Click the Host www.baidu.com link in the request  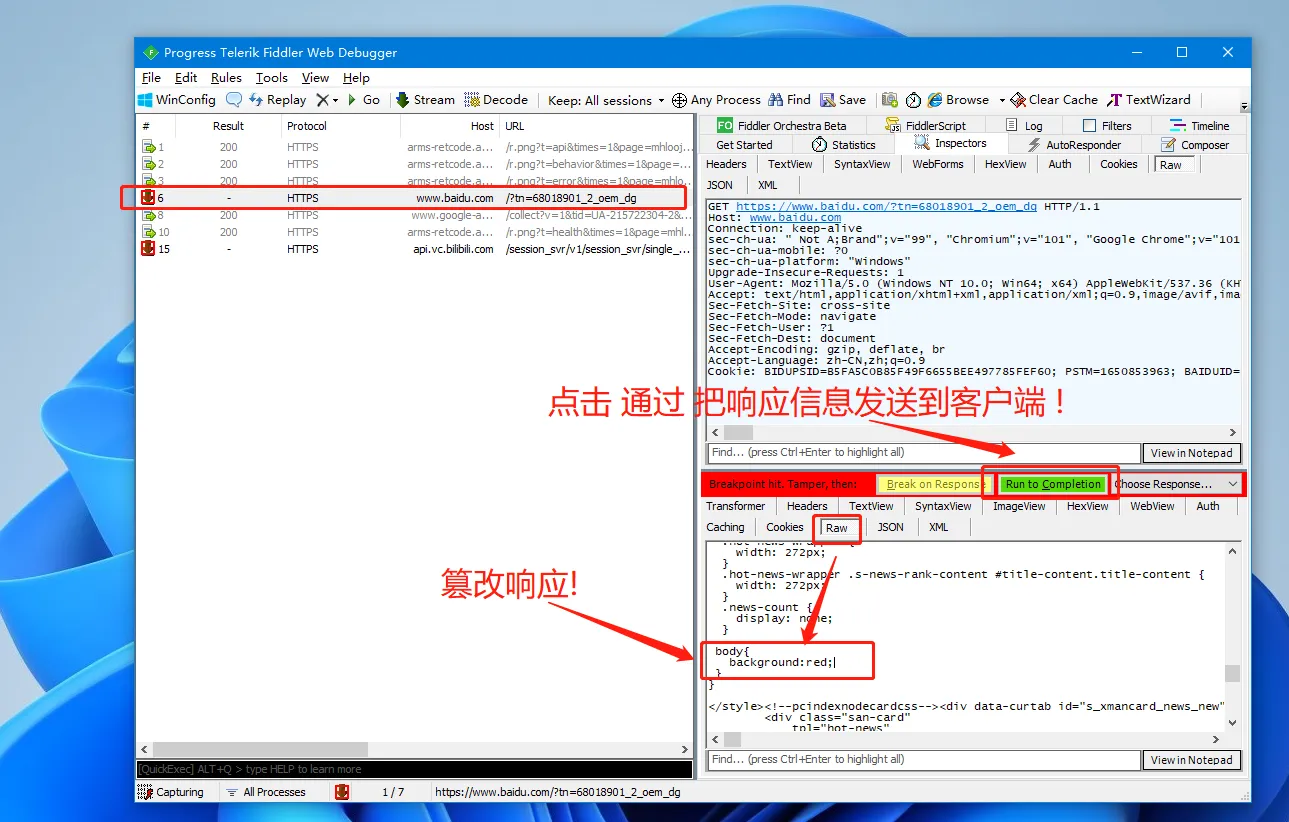(x=795, y=217)
